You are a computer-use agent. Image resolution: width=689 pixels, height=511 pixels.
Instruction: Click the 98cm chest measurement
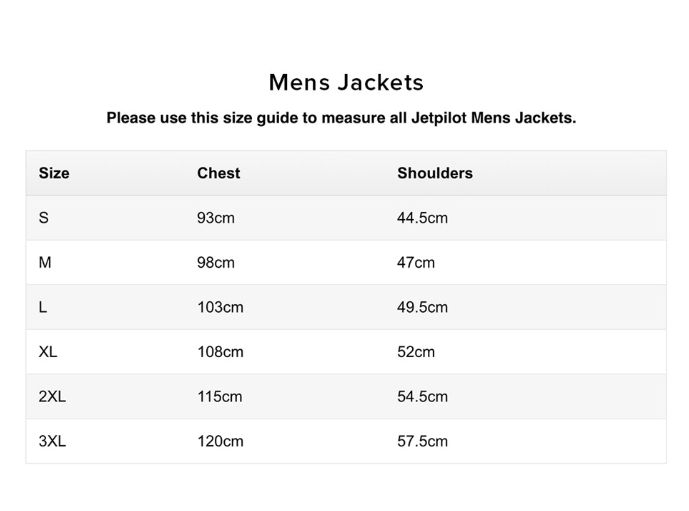click(215, 263)
